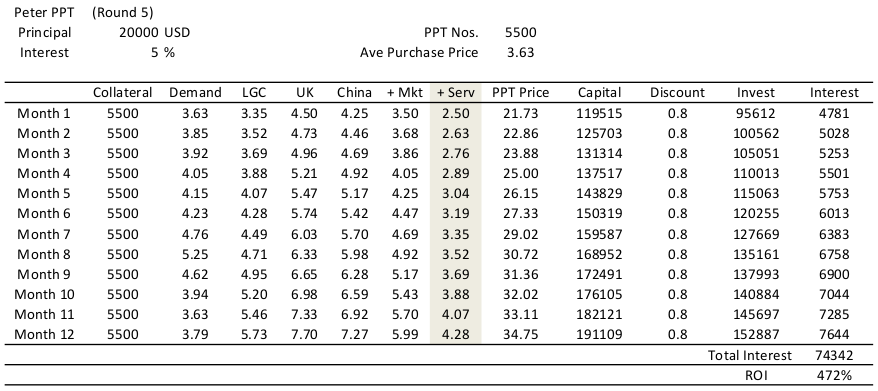Click the highlighted + Serv column header
This screenshot has height=391, width=878.
(x=455, y=92)
